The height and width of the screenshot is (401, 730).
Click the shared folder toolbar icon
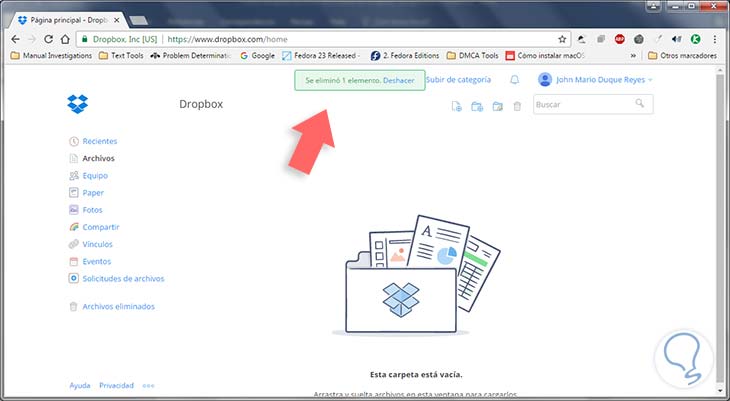(x=498, y=107)
